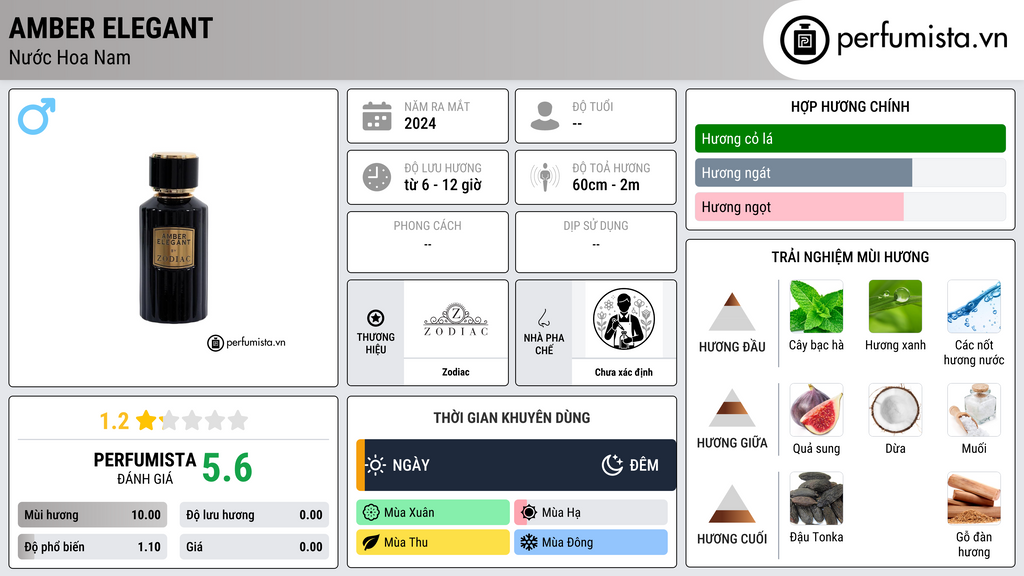Click the perfumista.vn watermark under the bottle
Screen dimensions: 1024x576
tap(247, 342)
